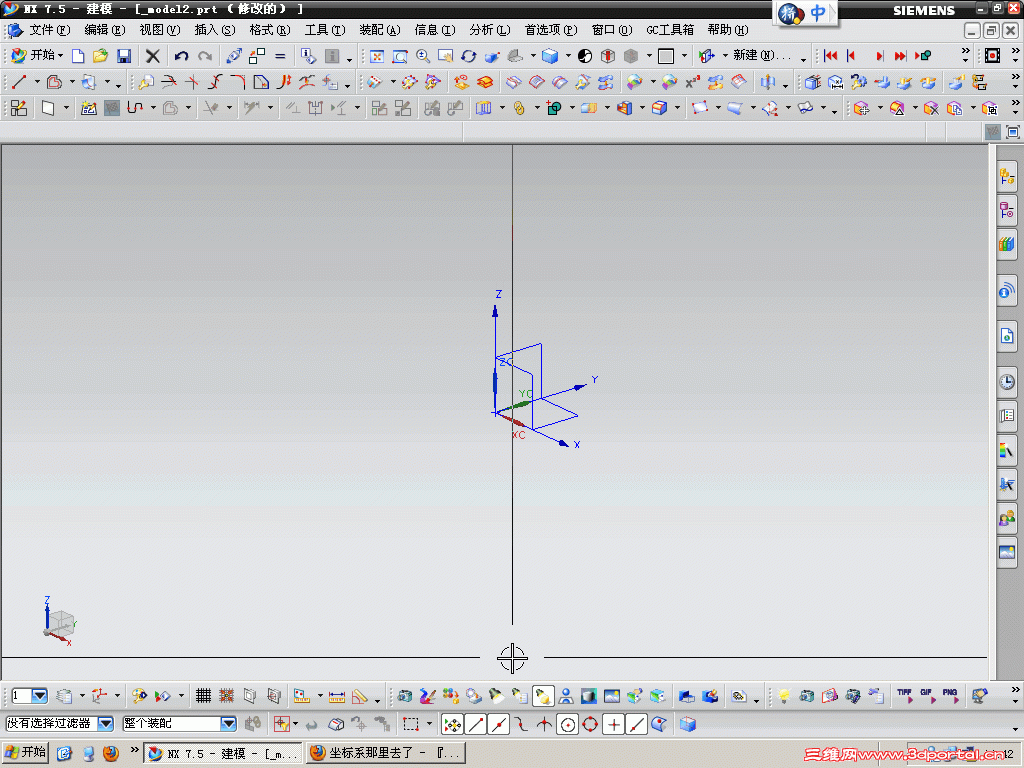Image resolution: width=1024 pixels, height=768 pixels.
Task: Toggle the snap to Existing Point option
Action: point(613,724)
